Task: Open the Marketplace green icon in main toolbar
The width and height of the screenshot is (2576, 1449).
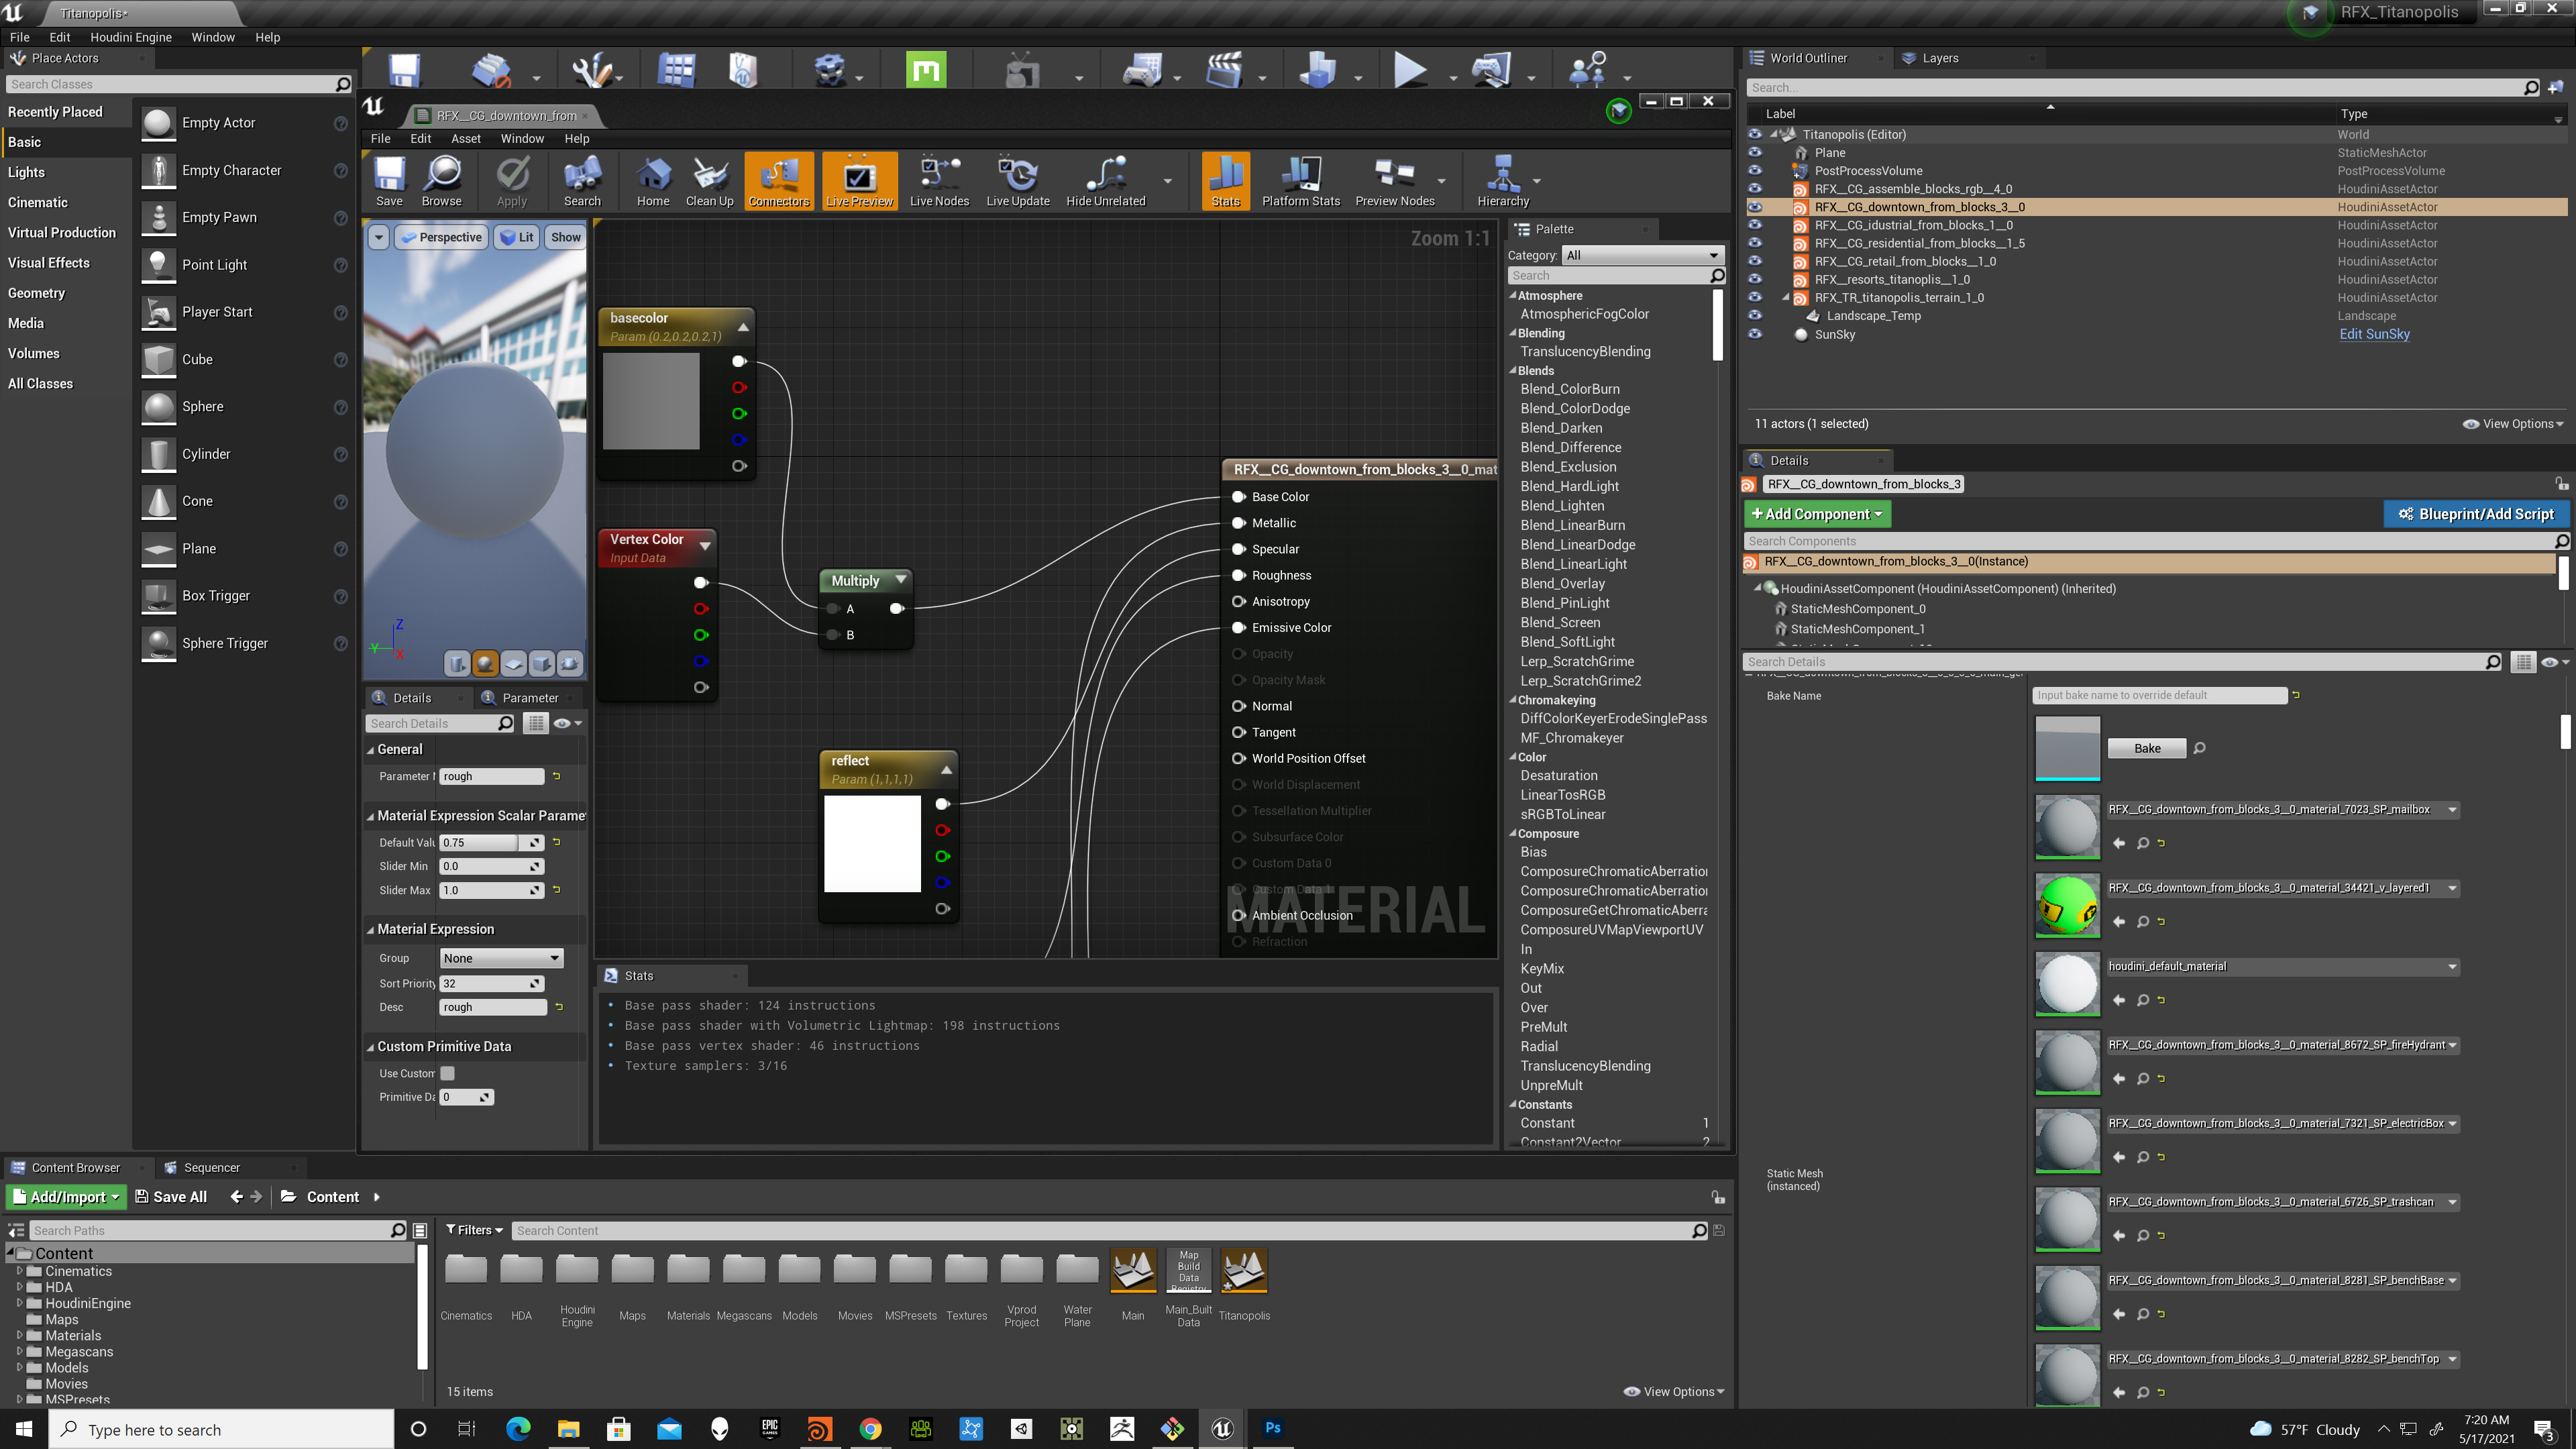Action: 926,70
